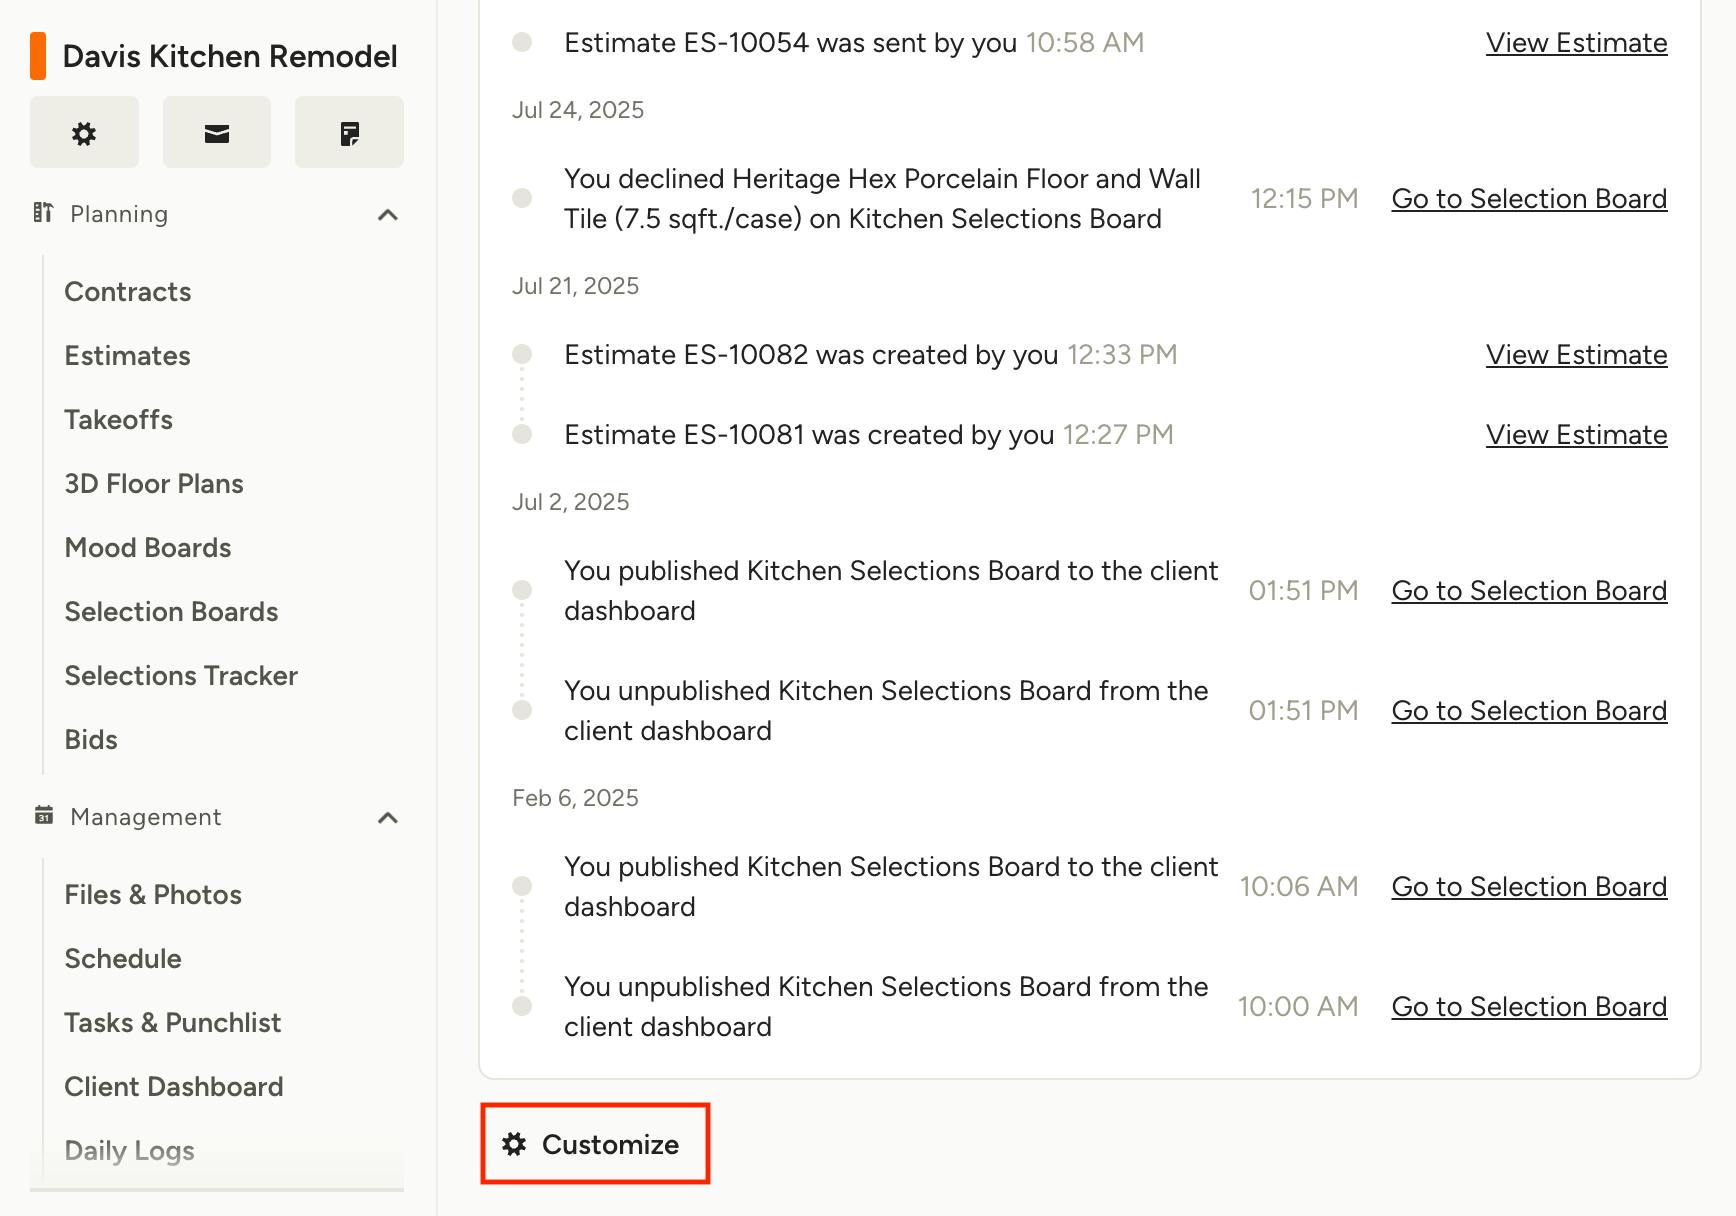Image resolution: width=1736 pixels, height=1216 pixels.
Task: Open Files & Photos section
Action: (x=153, y=895)
